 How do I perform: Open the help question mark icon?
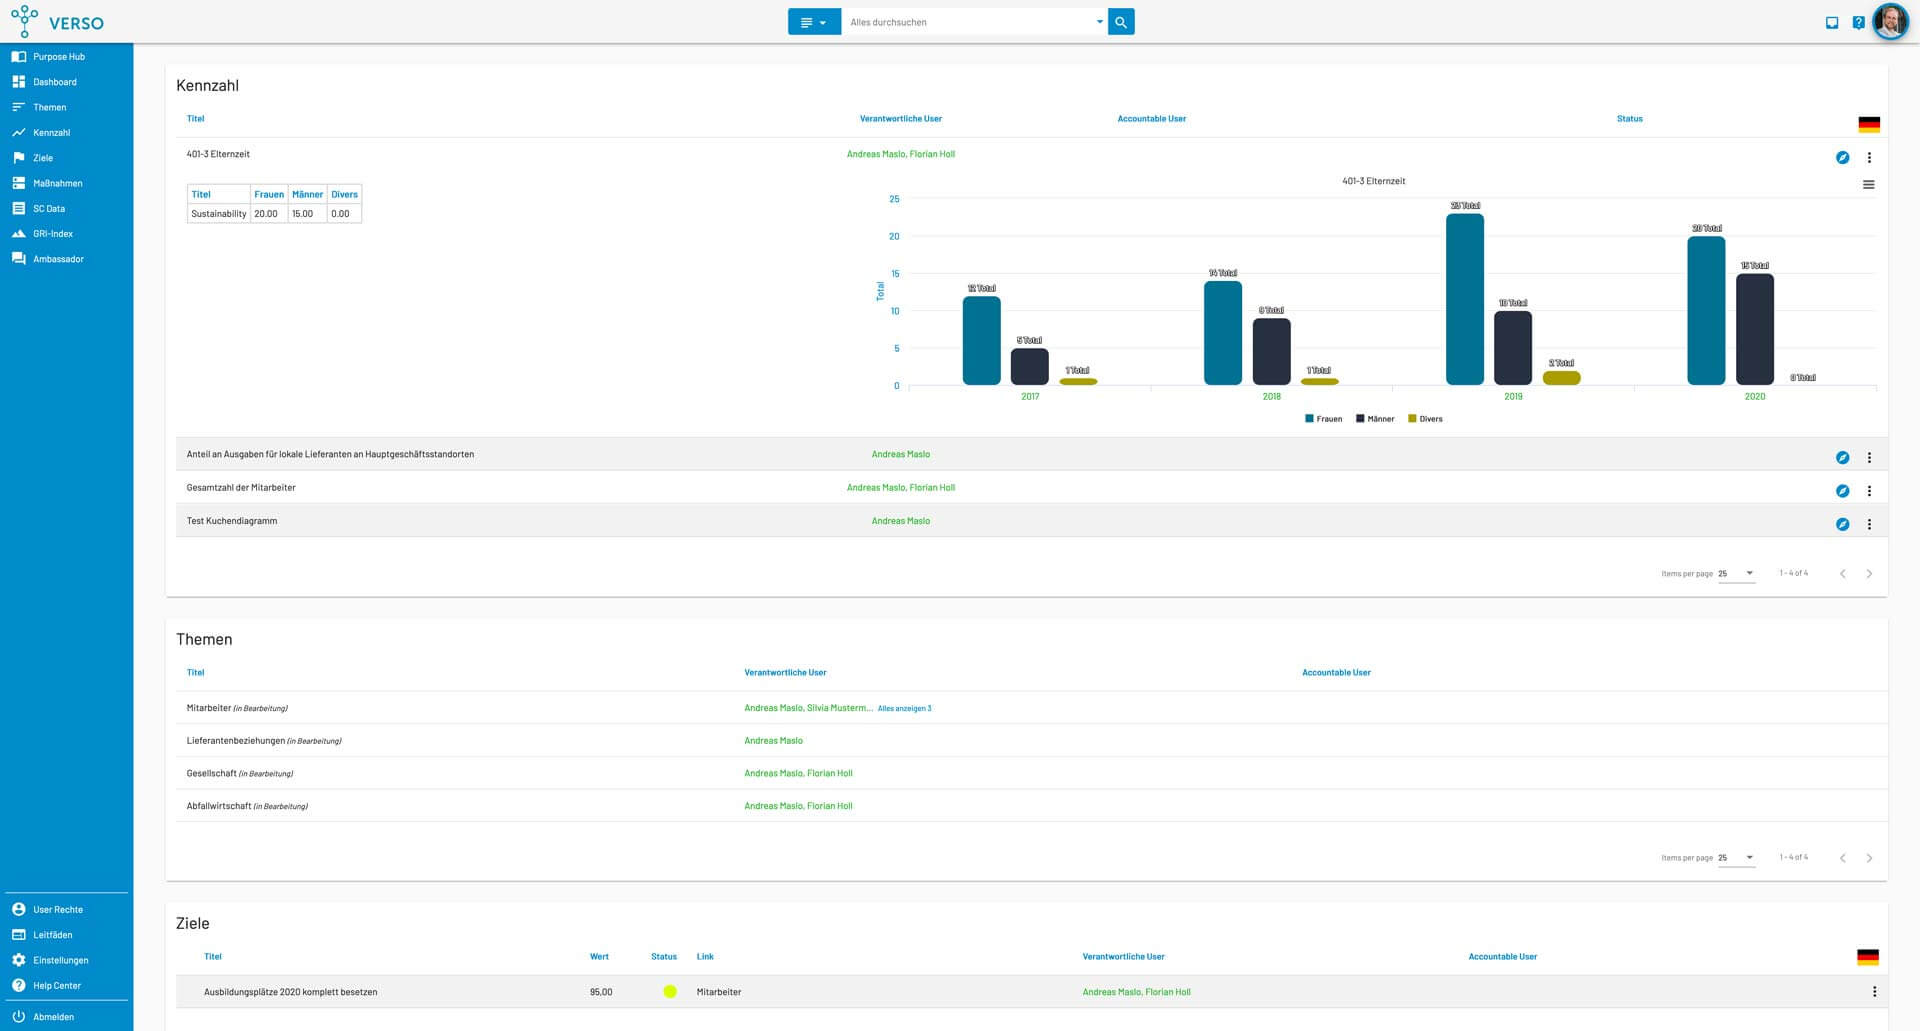click(1858, 22)
